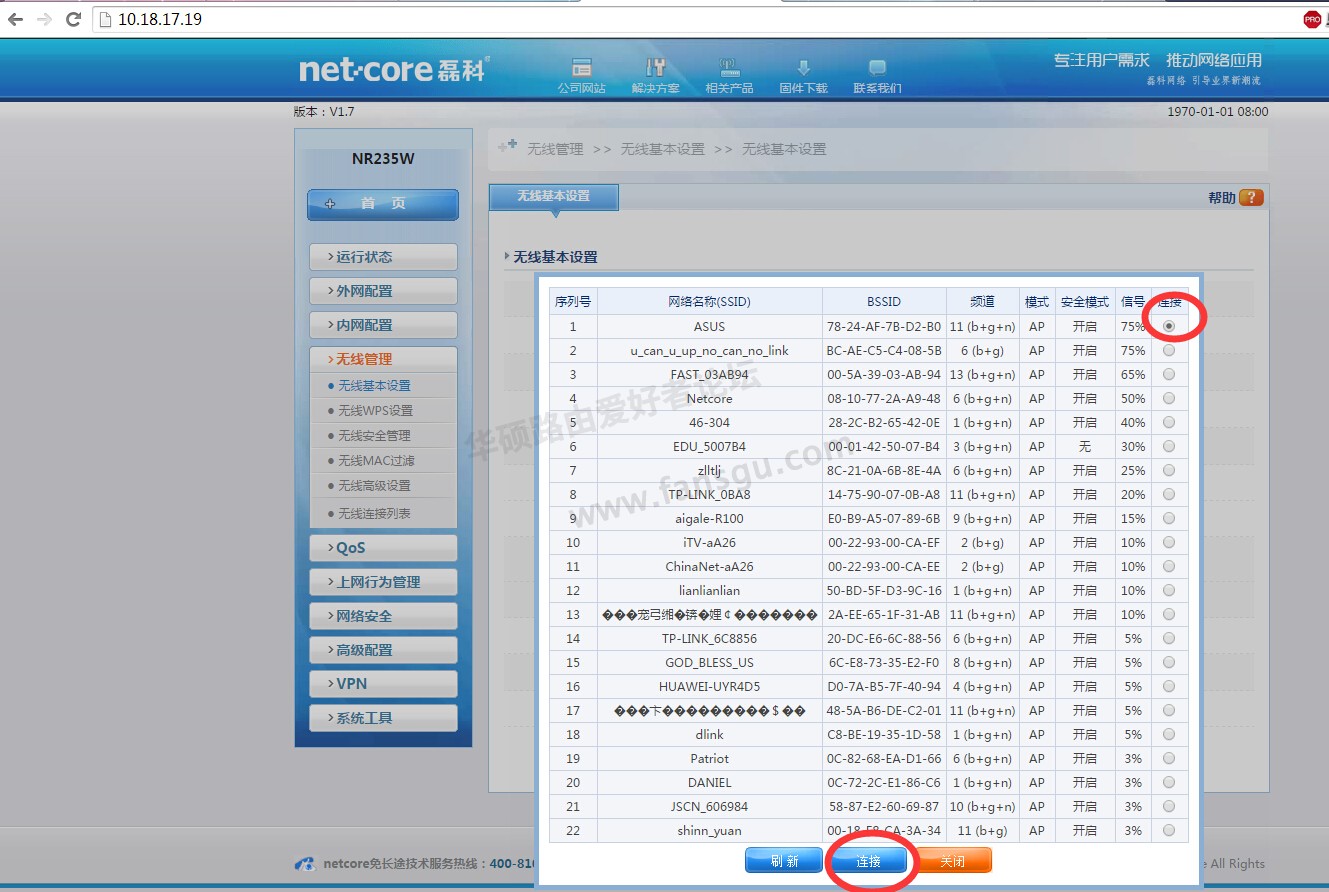Expand the 系统工具 menu section
The height and width of the screenshot is (892, 1329).
pyautogui.click(x=383, y=718)
